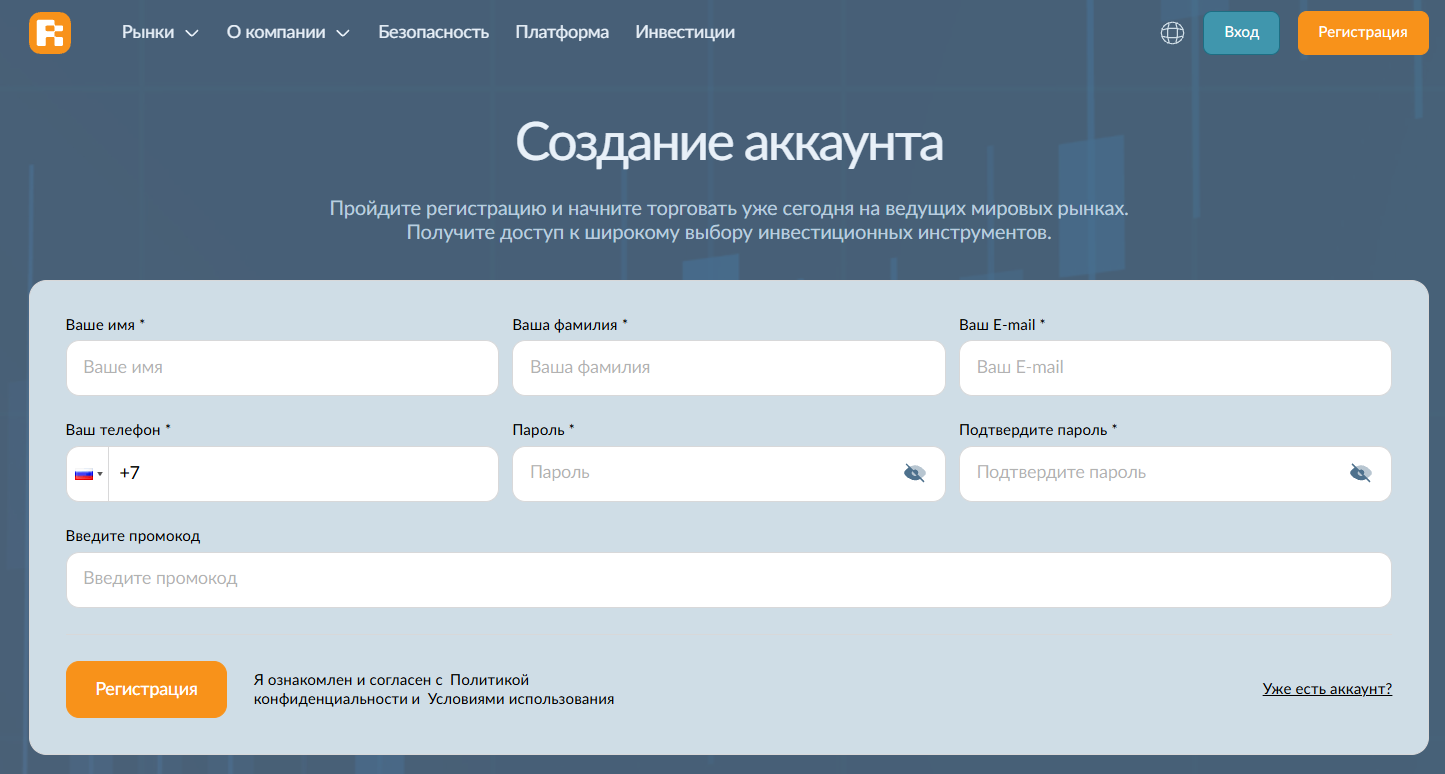Open the Условиями использования link

[x=520, y=700]
